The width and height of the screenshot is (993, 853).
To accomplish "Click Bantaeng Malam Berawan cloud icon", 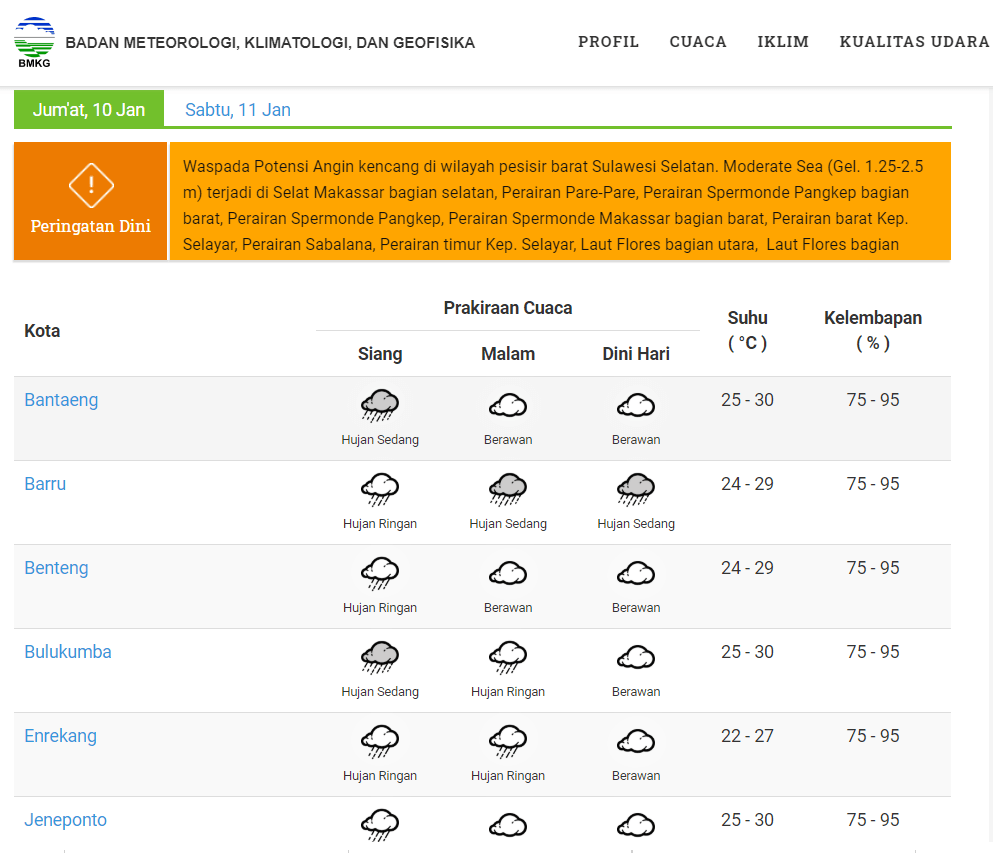I will pos(508,405).
